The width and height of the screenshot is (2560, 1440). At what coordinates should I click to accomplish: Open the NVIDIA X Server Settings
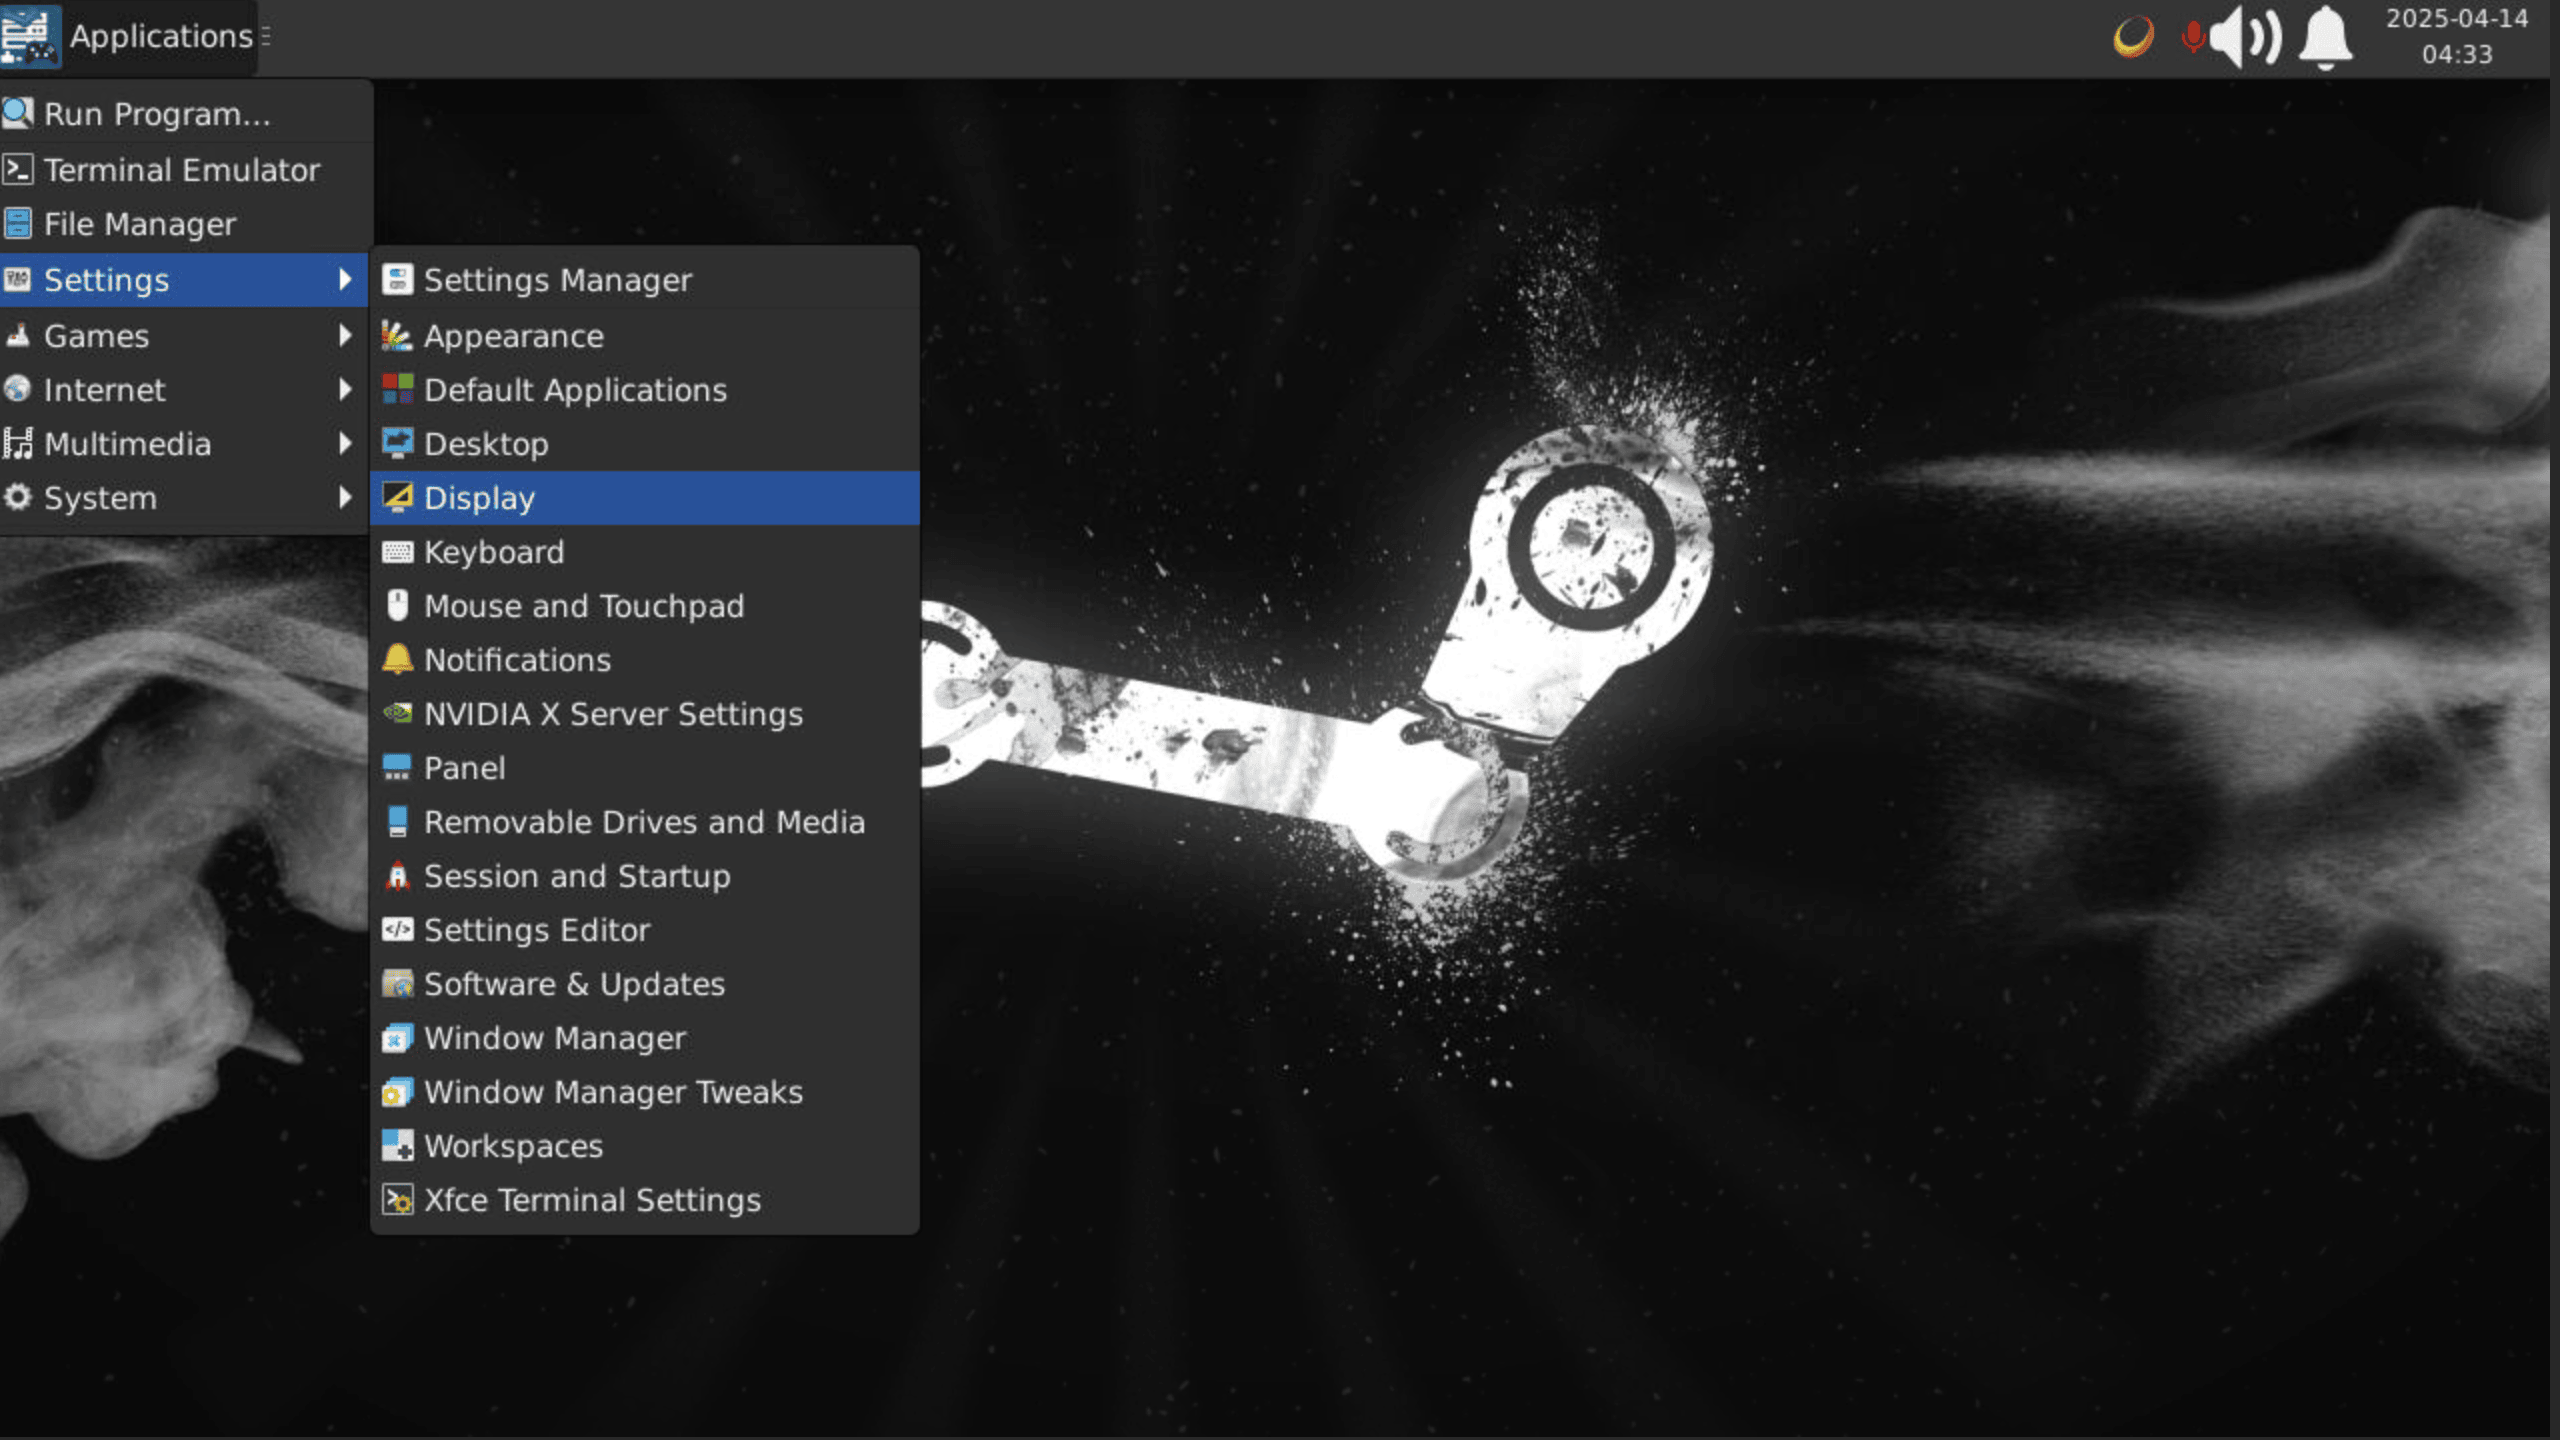[x=613, y=714]
